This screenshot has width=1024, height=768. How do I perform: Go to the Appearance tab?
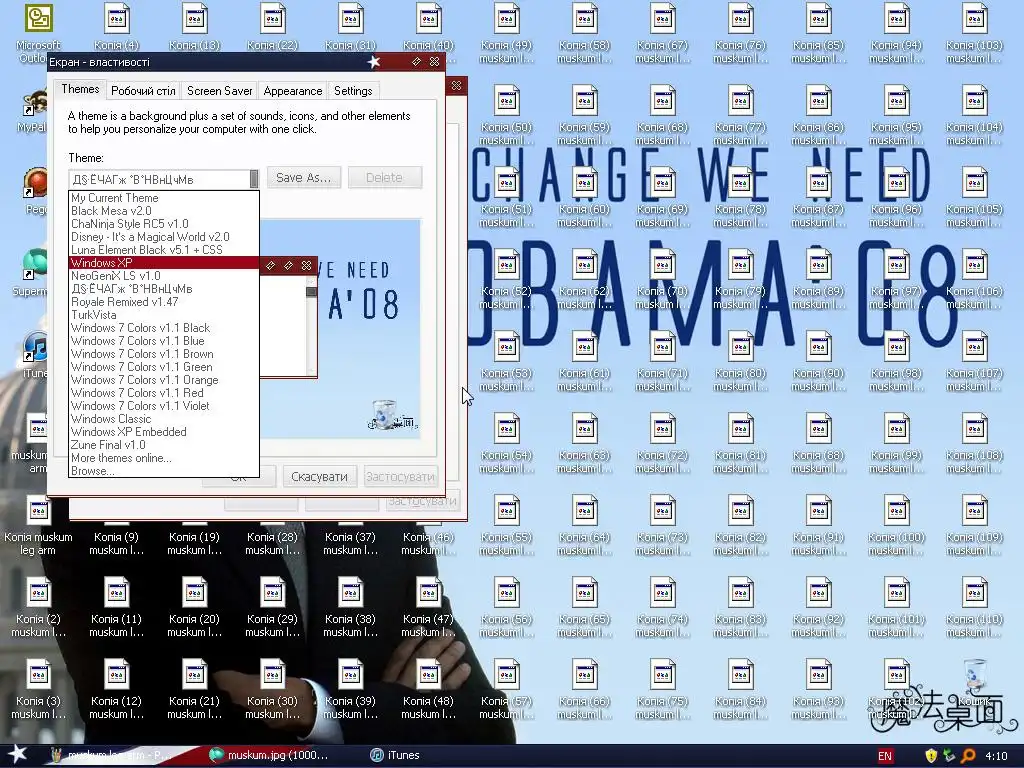pyautogui.click(x=293, y=91)
